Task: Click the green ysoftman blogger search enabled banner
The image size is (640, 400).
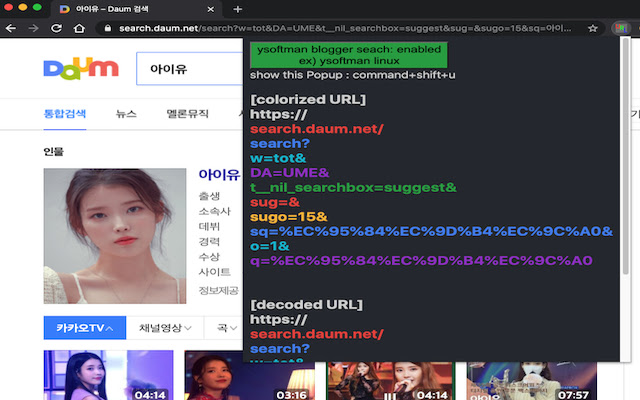Action: 349,55
